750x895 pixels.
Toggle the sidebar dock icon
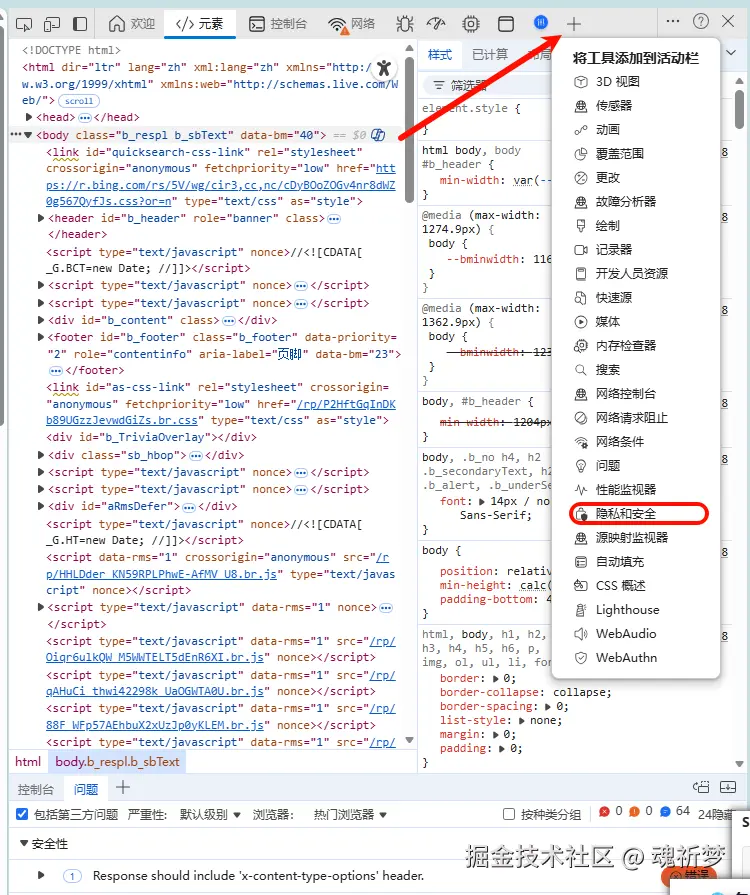pos(80,24)
